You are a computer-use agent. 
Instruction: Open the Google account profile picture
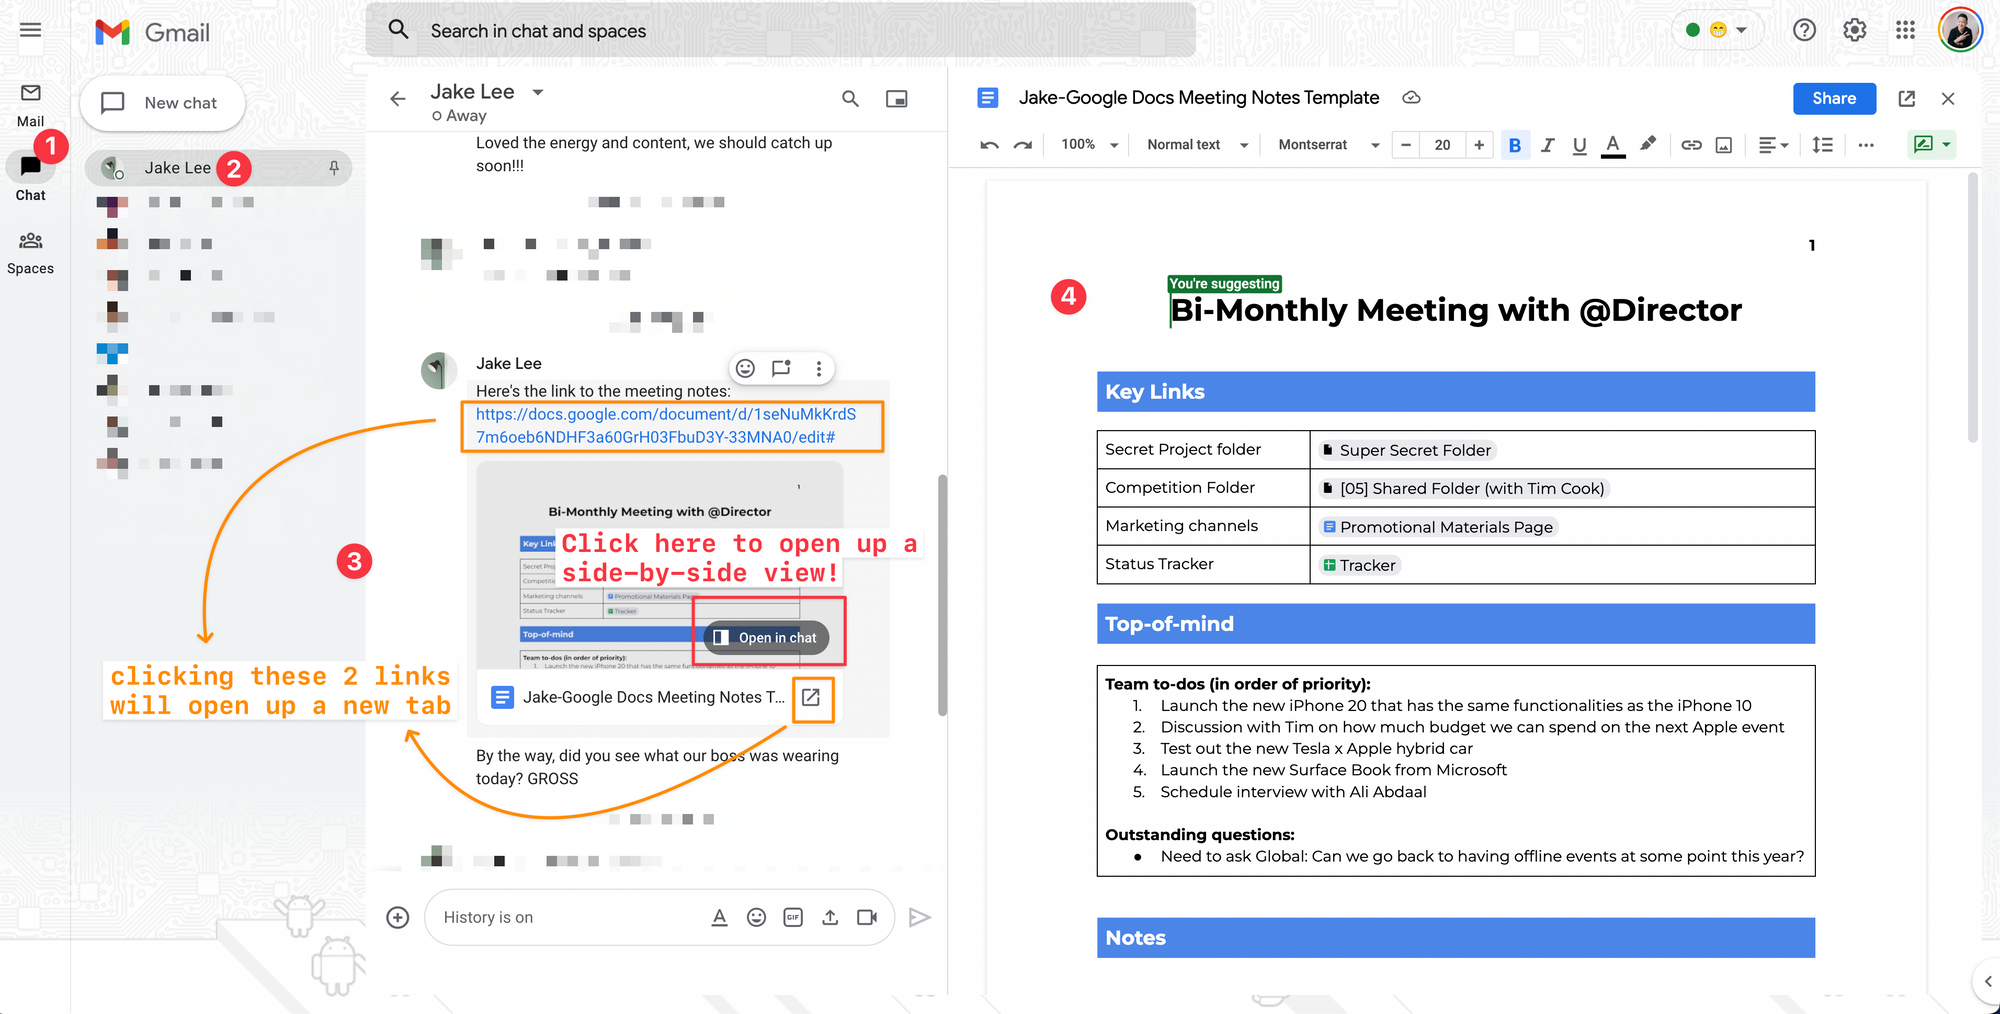point(1960,30)
